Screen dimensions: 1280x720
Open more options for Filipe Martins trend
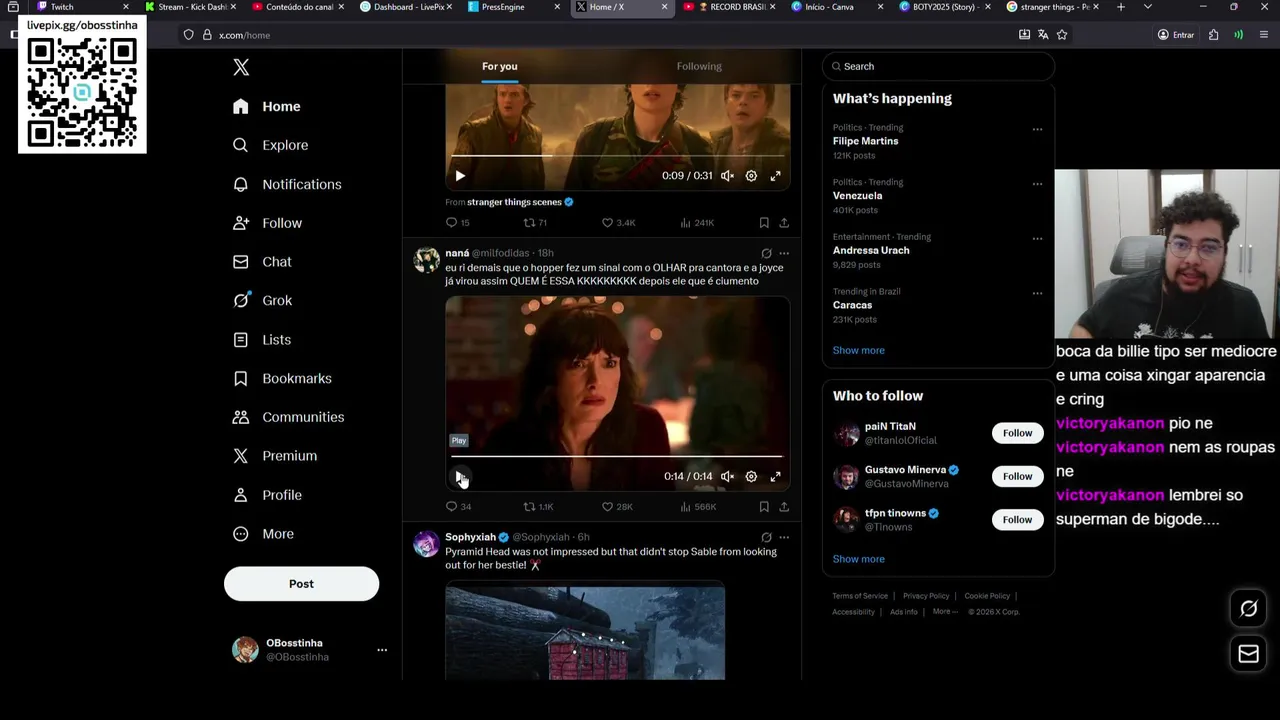click(x=1037, y=129)
